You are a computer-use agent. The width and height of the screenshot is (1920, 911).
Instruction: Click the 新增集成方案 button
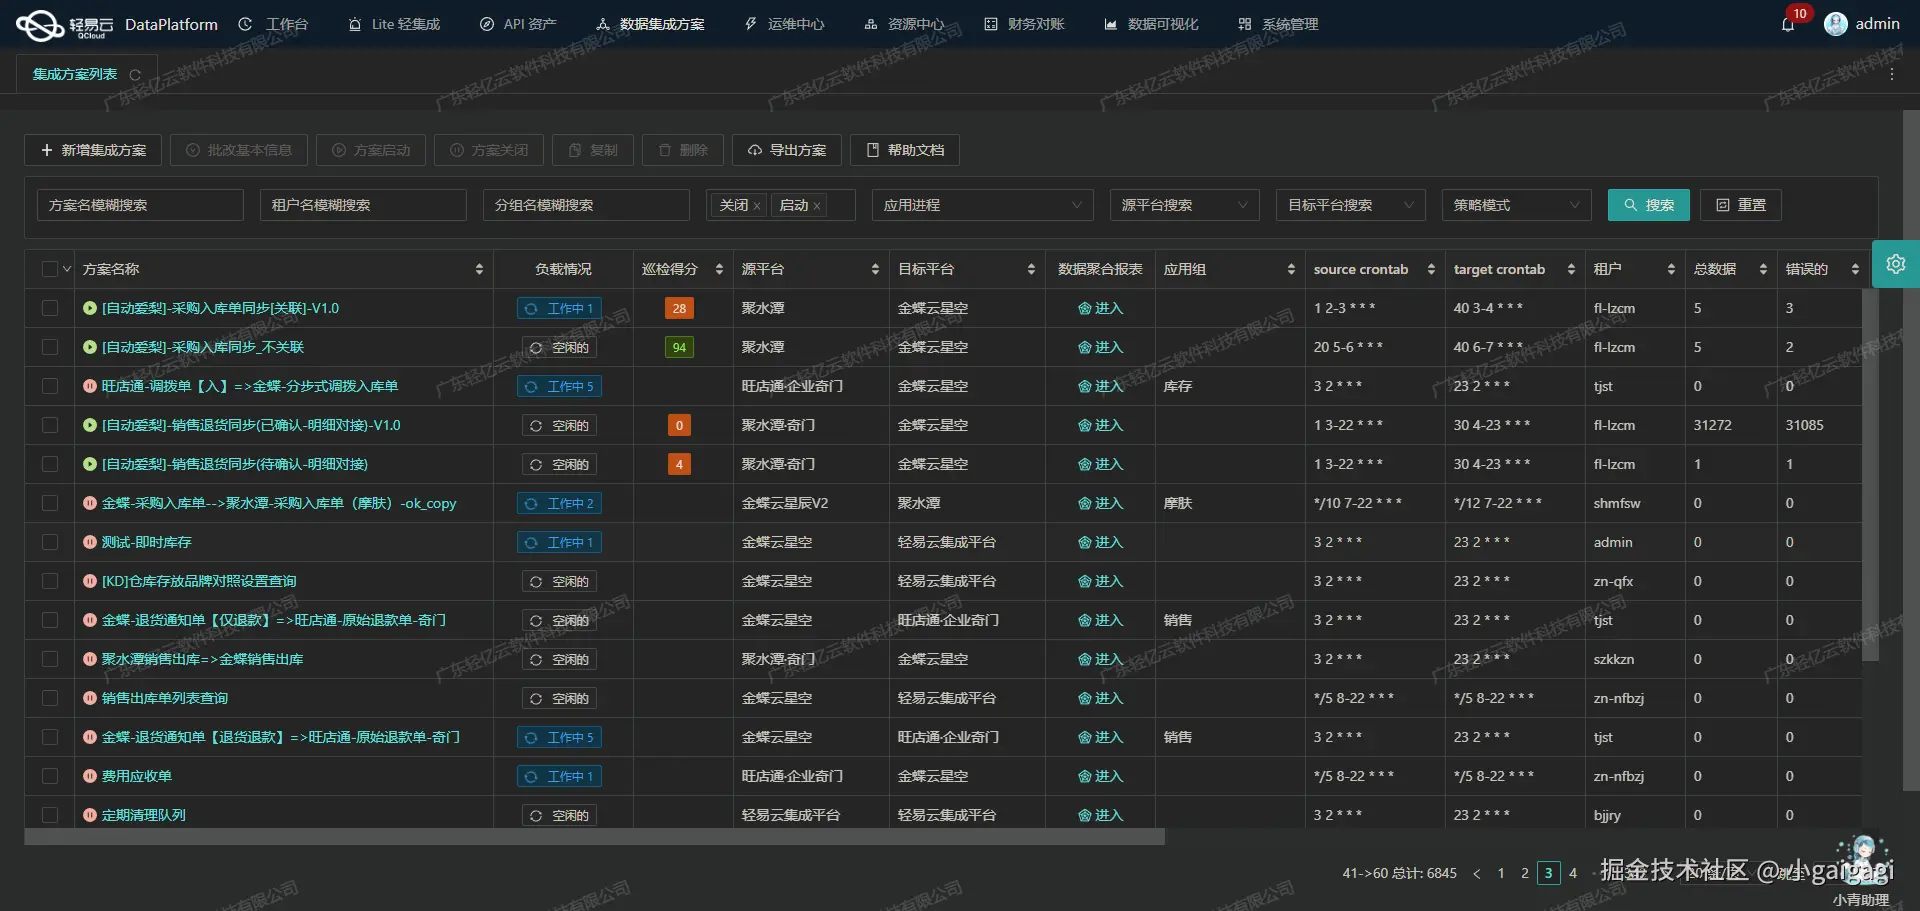pos(92,150)
